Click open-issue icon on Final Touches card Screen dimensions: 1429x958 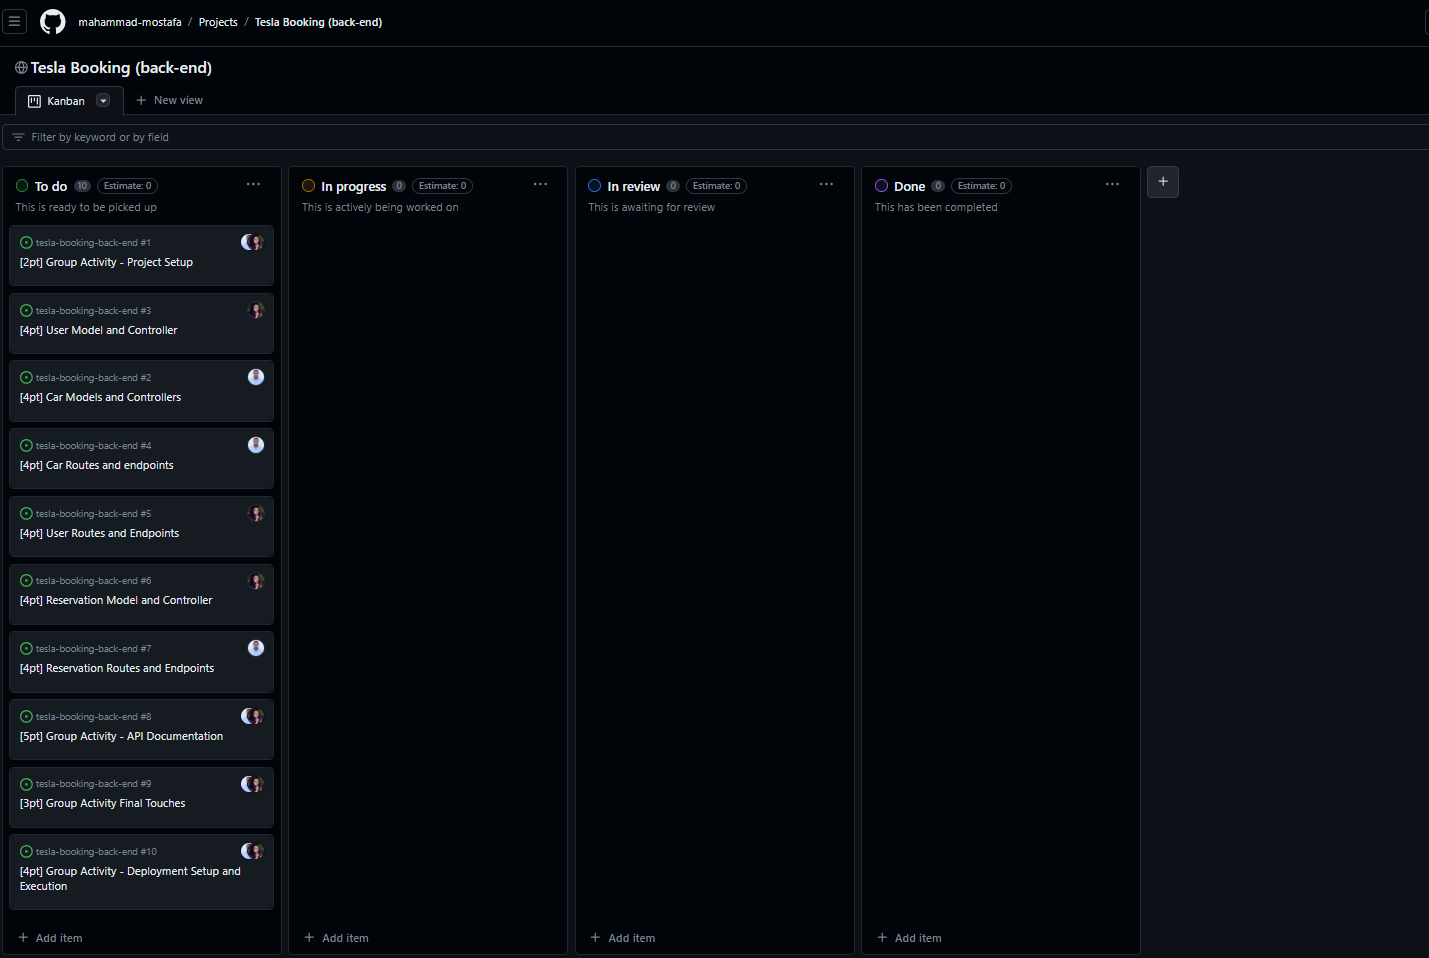pos(26,784)
